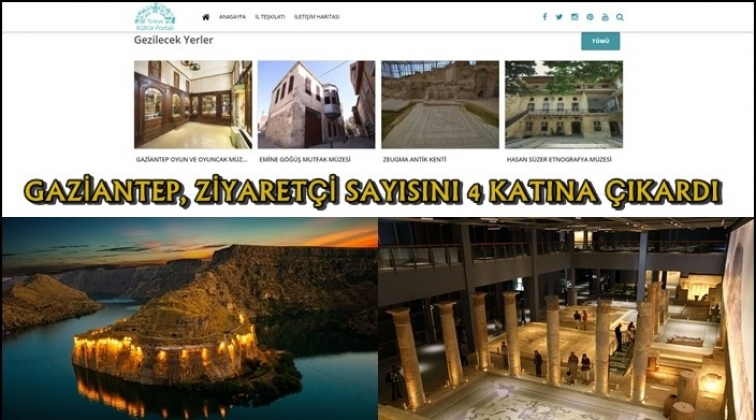Open the Pinterest social link
756x420 pixels.
coord(590,17)
